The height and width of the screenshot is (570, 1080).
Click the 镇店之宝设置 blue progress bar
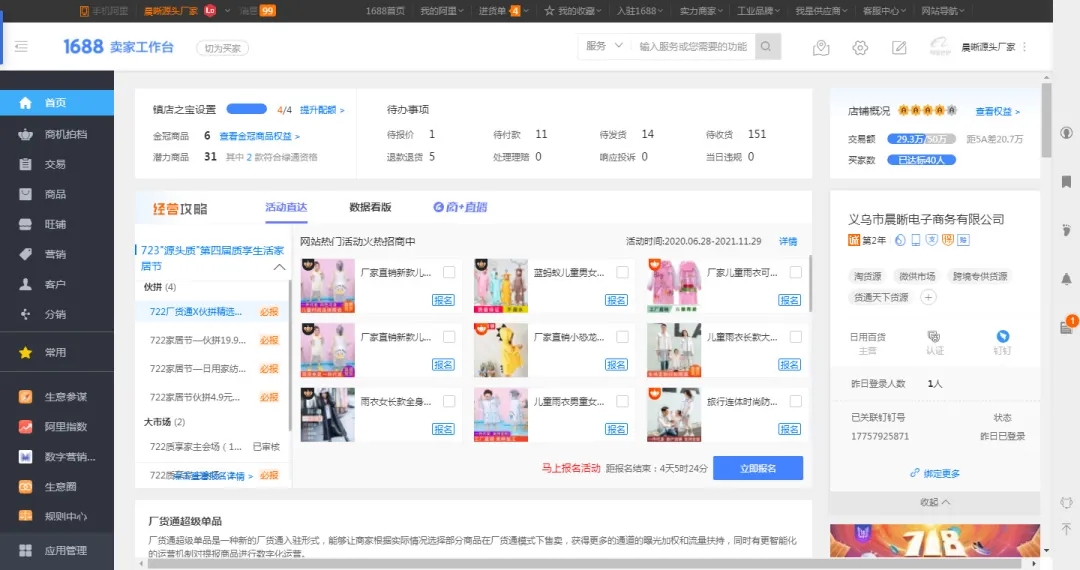[247, 109]
